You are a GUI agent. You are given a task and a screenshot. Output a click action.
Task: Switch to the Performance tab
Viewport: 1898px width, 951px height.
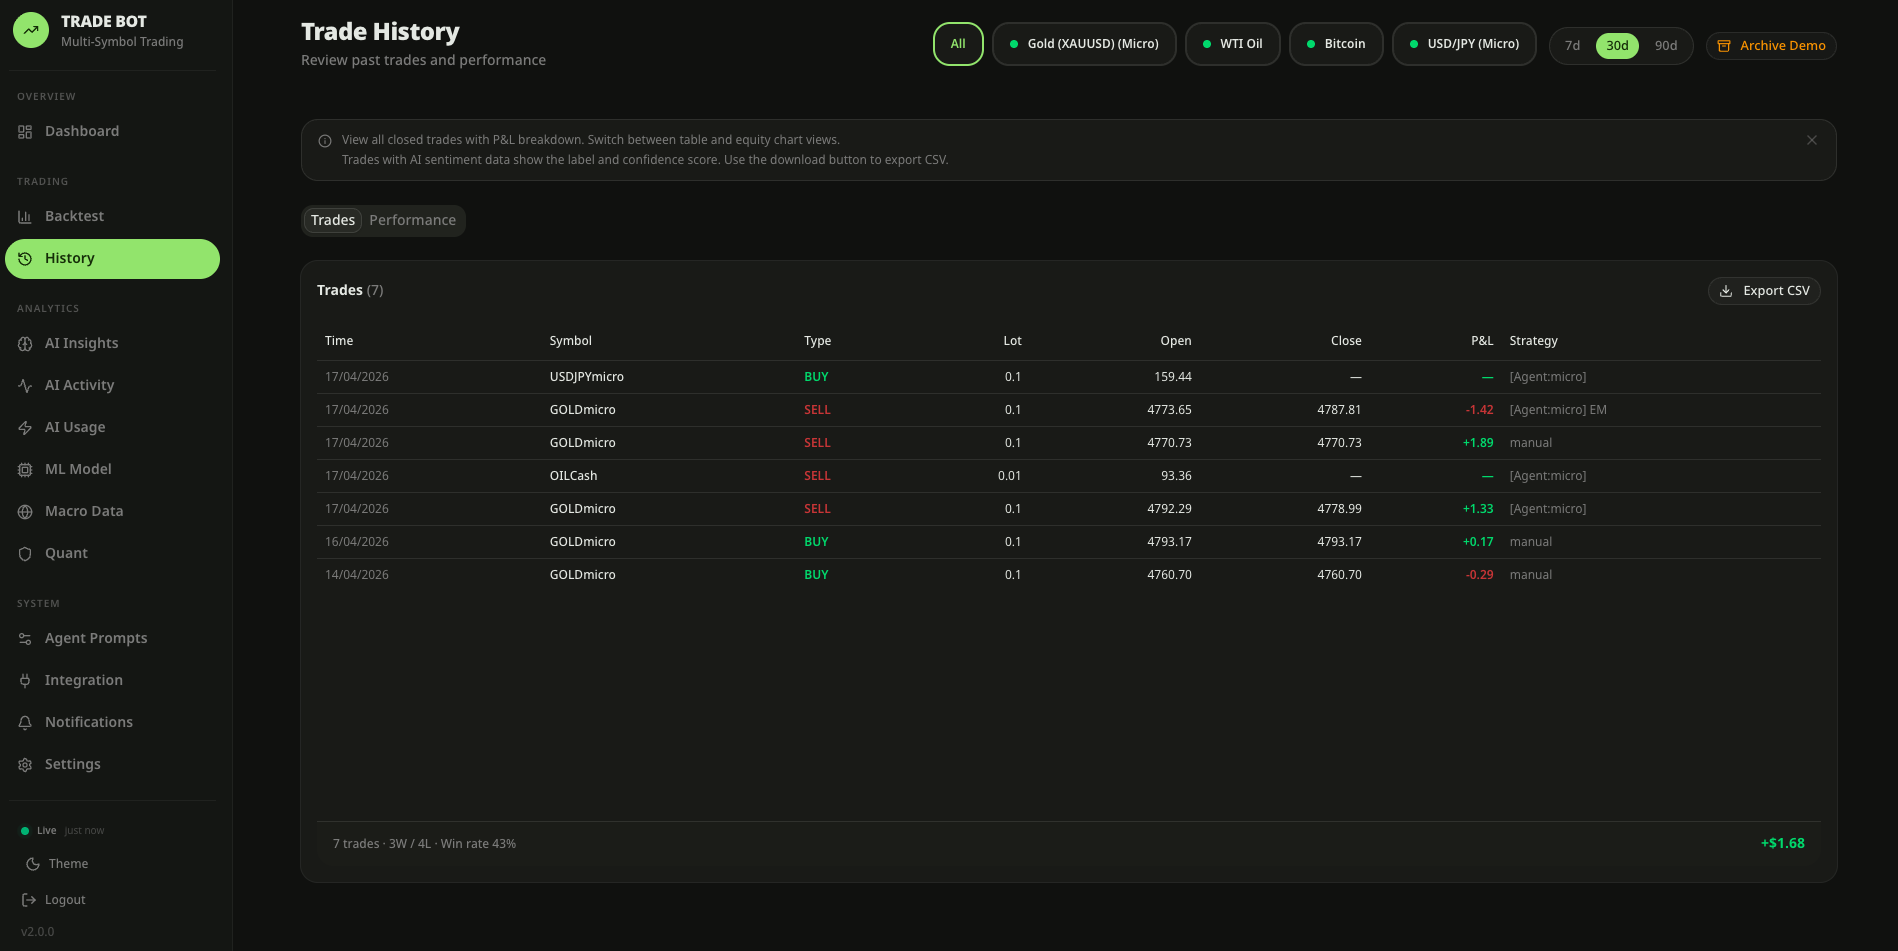pos(412,220)
